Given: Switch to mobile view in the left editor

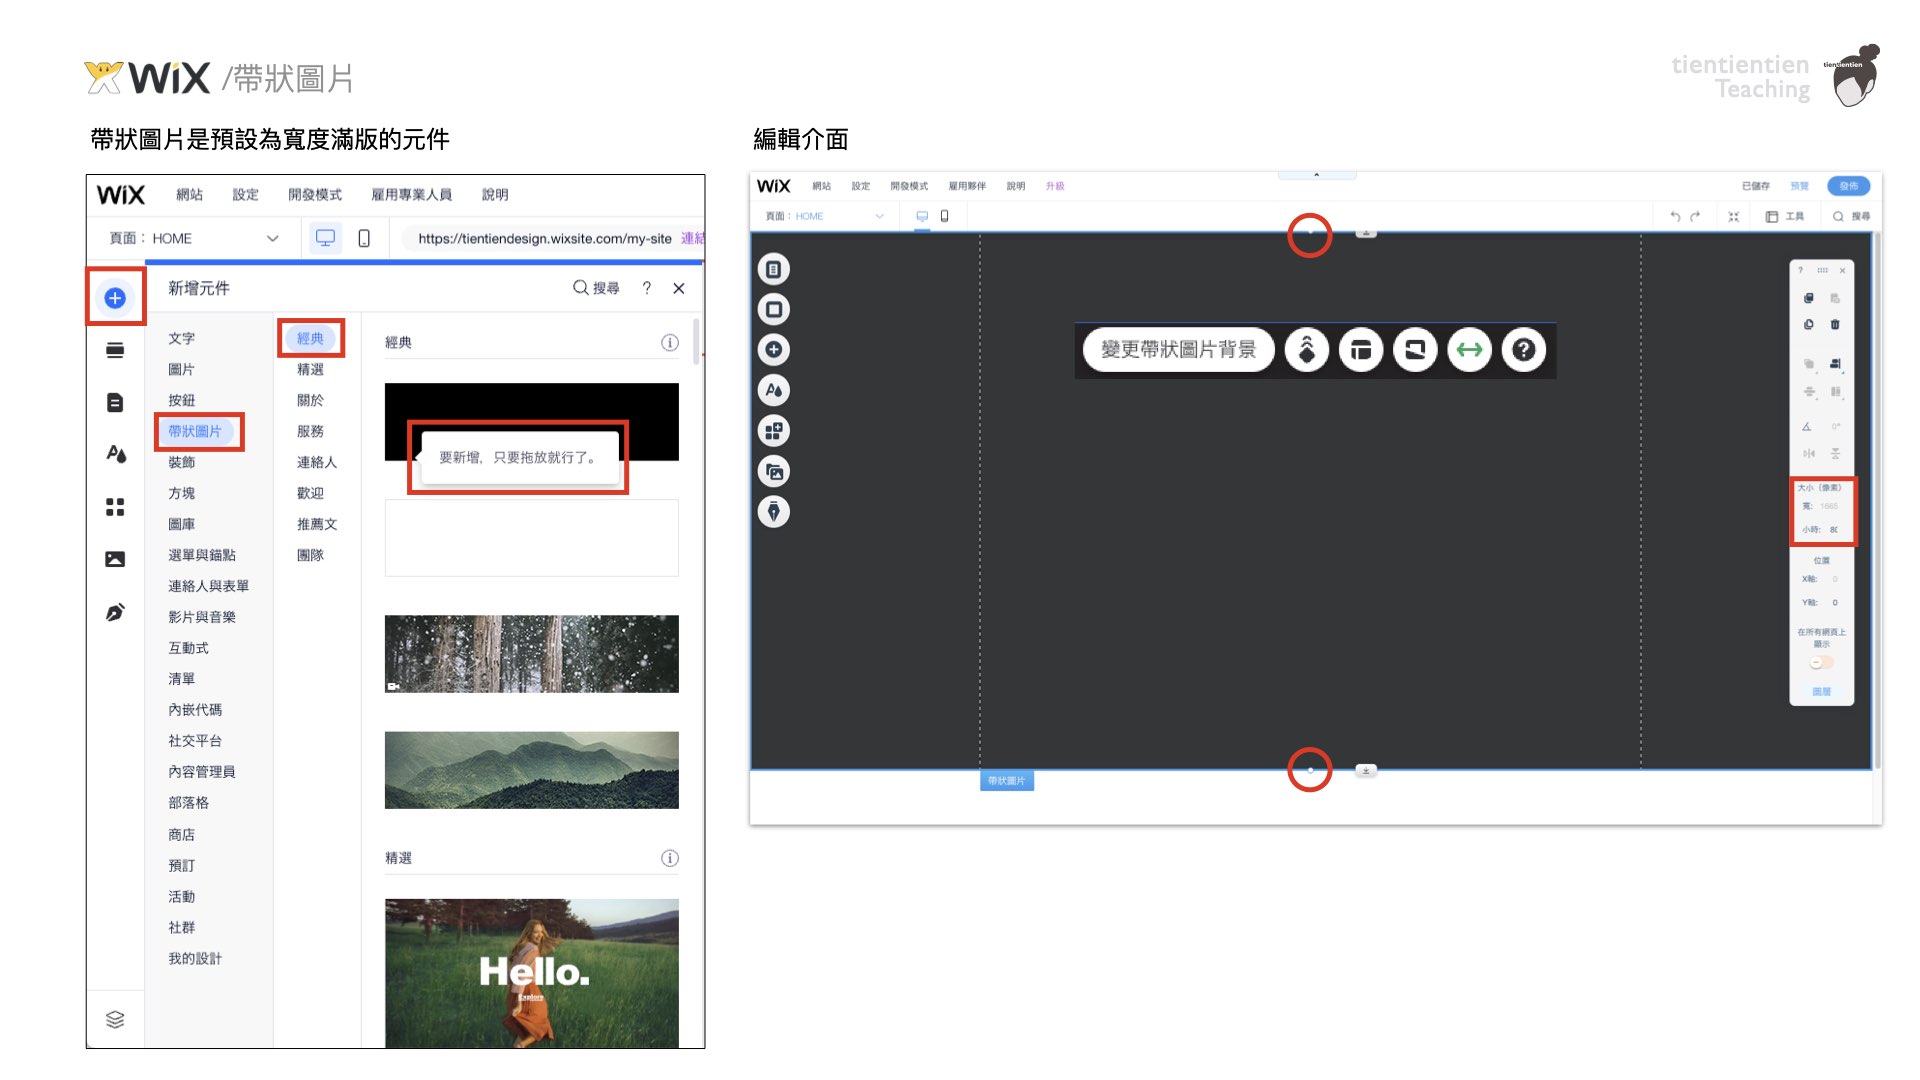Looking at the screenshot, I should pyautogui.click(x=364, y=238).
